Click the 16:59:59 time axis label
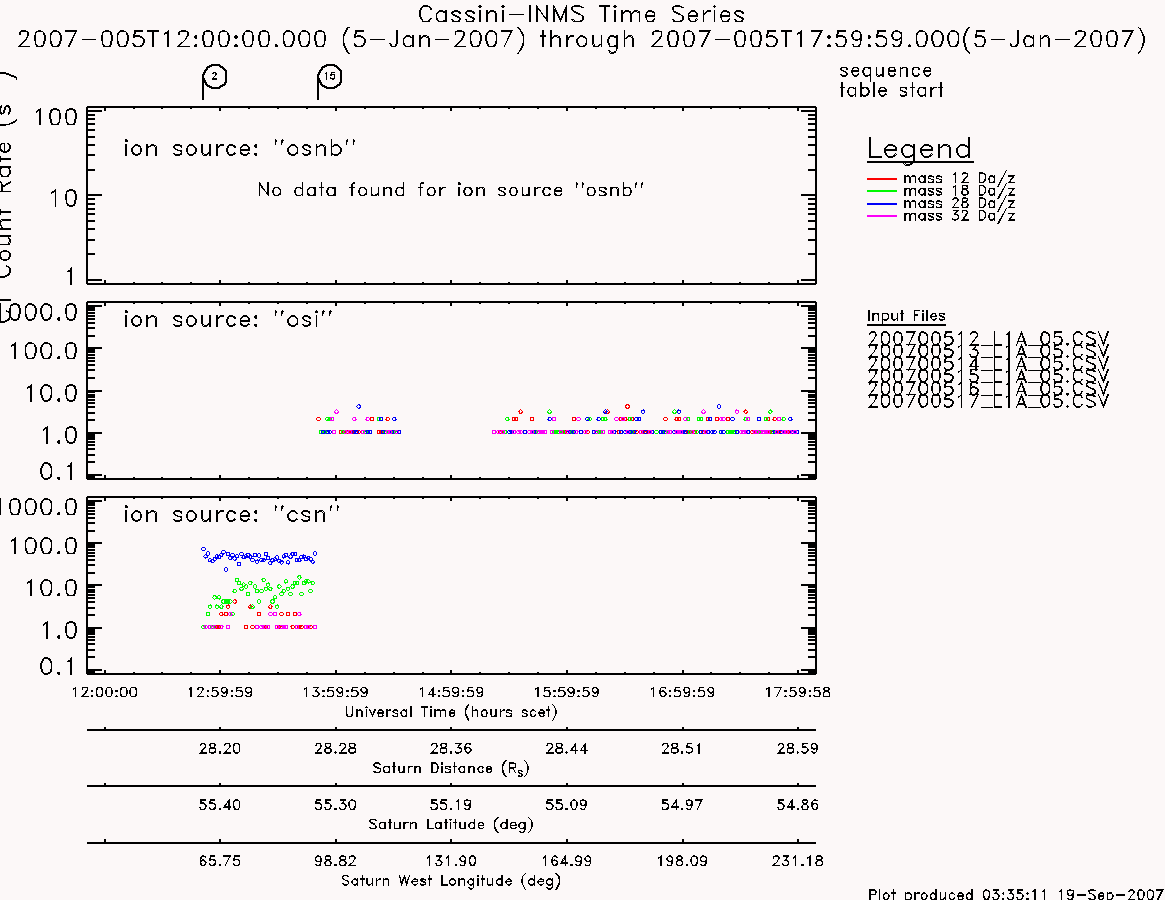 (682, 692)
